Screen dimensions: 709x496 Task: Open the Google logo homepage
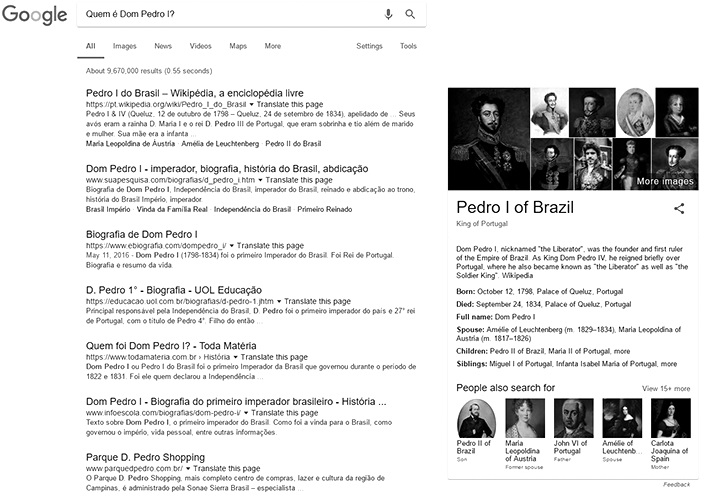(34, 15)
